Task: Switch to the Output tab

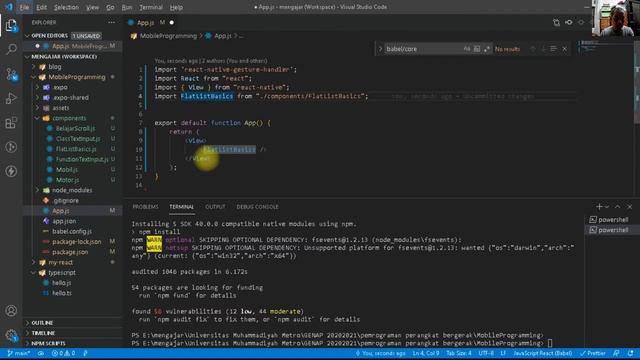Action: click(215, 207)
